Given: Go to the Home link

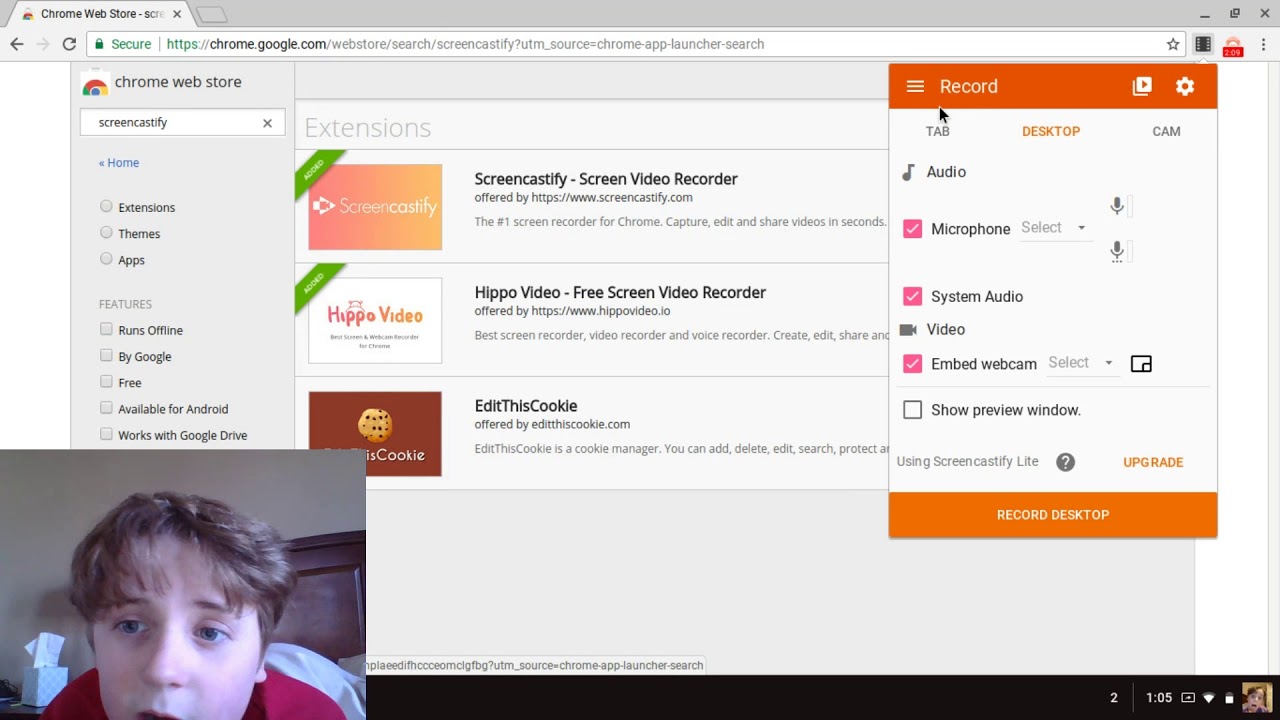Looking at the screenshot, I should [x=119, y=163].
